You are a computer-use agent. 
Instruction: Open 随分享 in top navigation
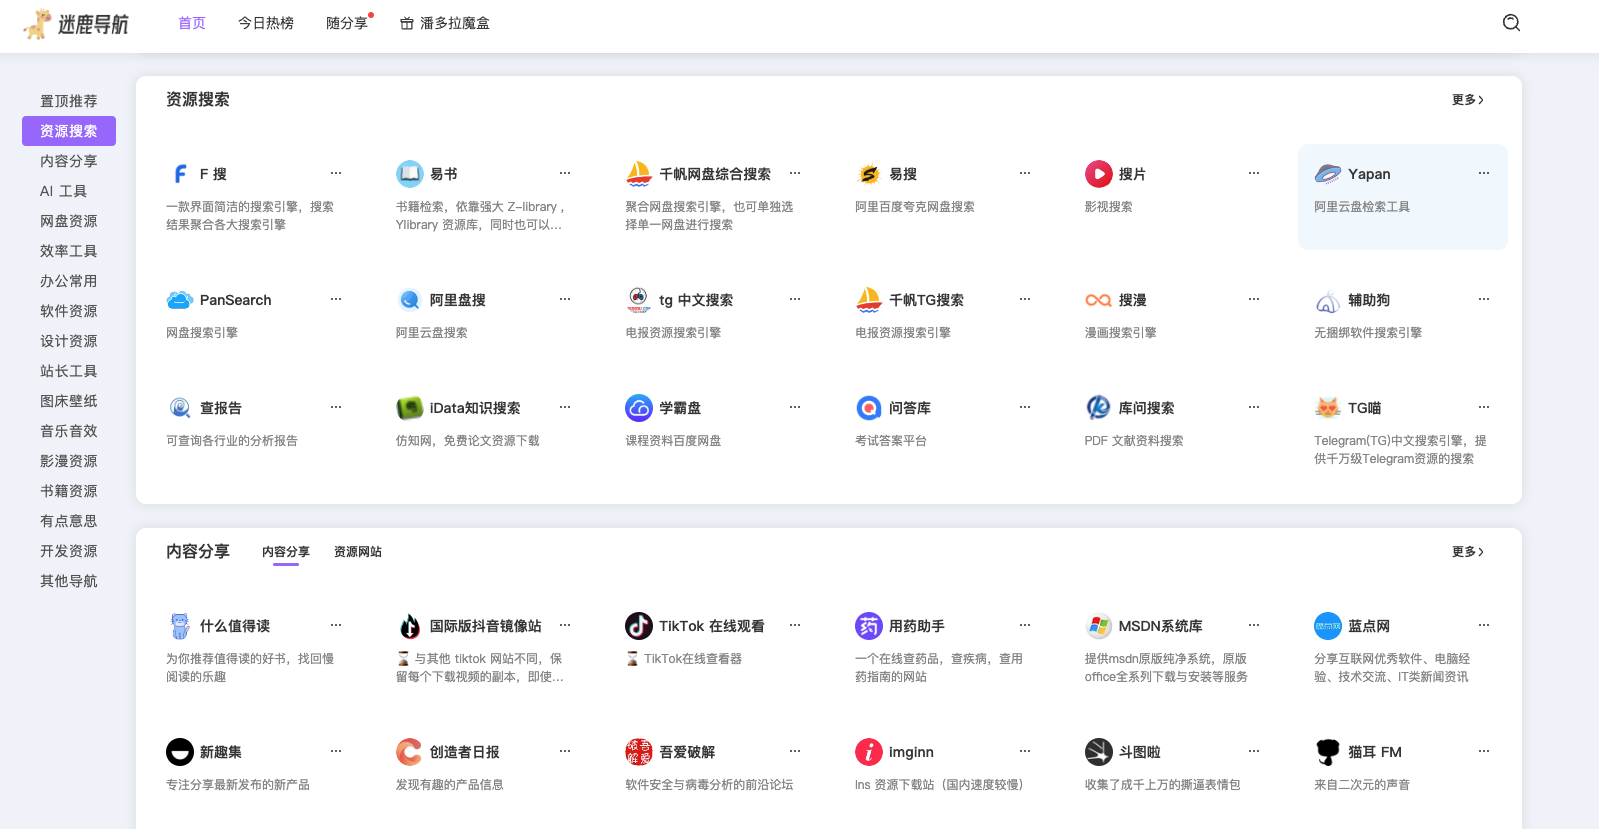coord(347,23)
